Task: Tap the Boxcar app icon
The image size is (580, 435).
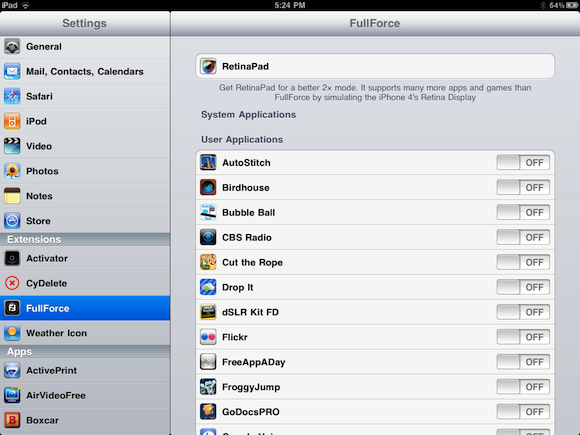Action: click(12, 420)
